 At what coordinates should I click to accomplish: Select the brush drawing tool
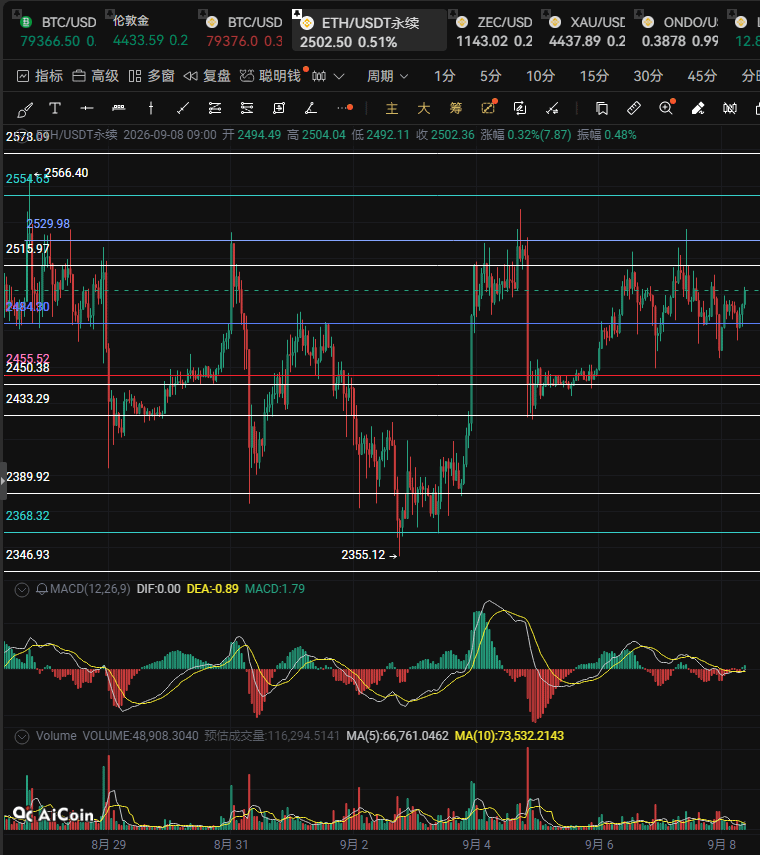click(x=25, y=109)
